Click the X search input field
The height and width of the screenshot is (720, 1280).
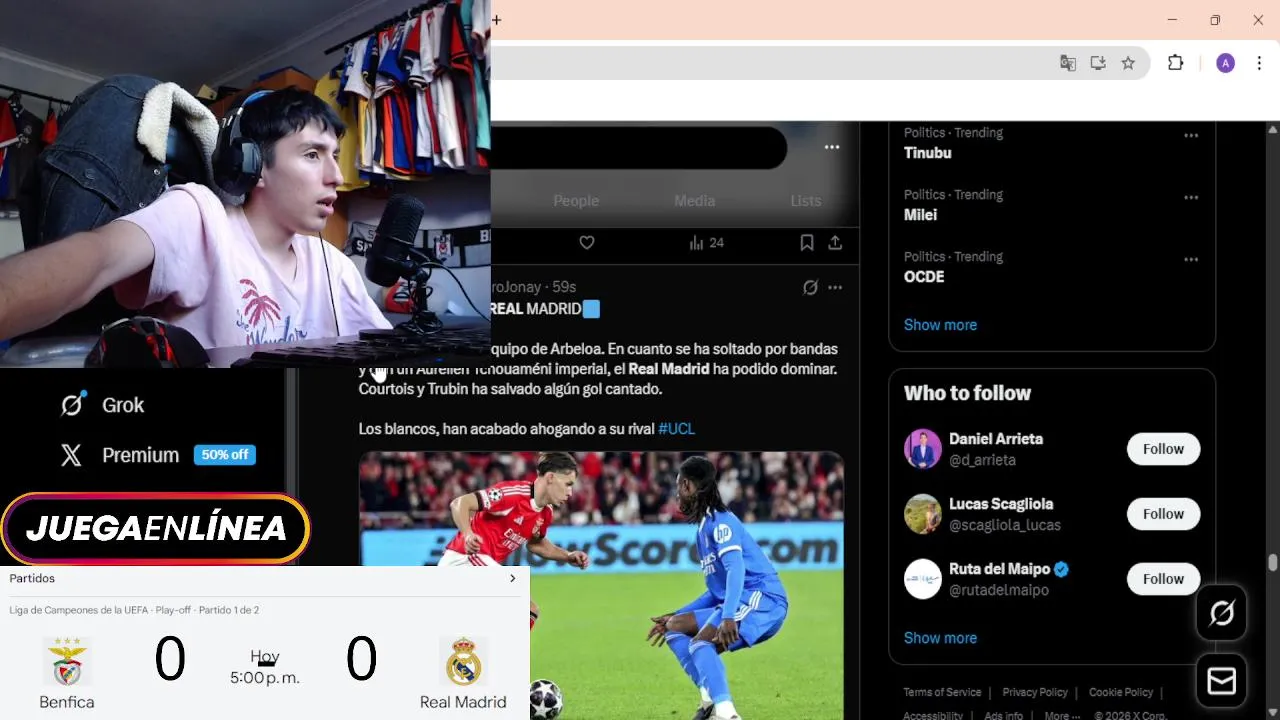point(638,147)
